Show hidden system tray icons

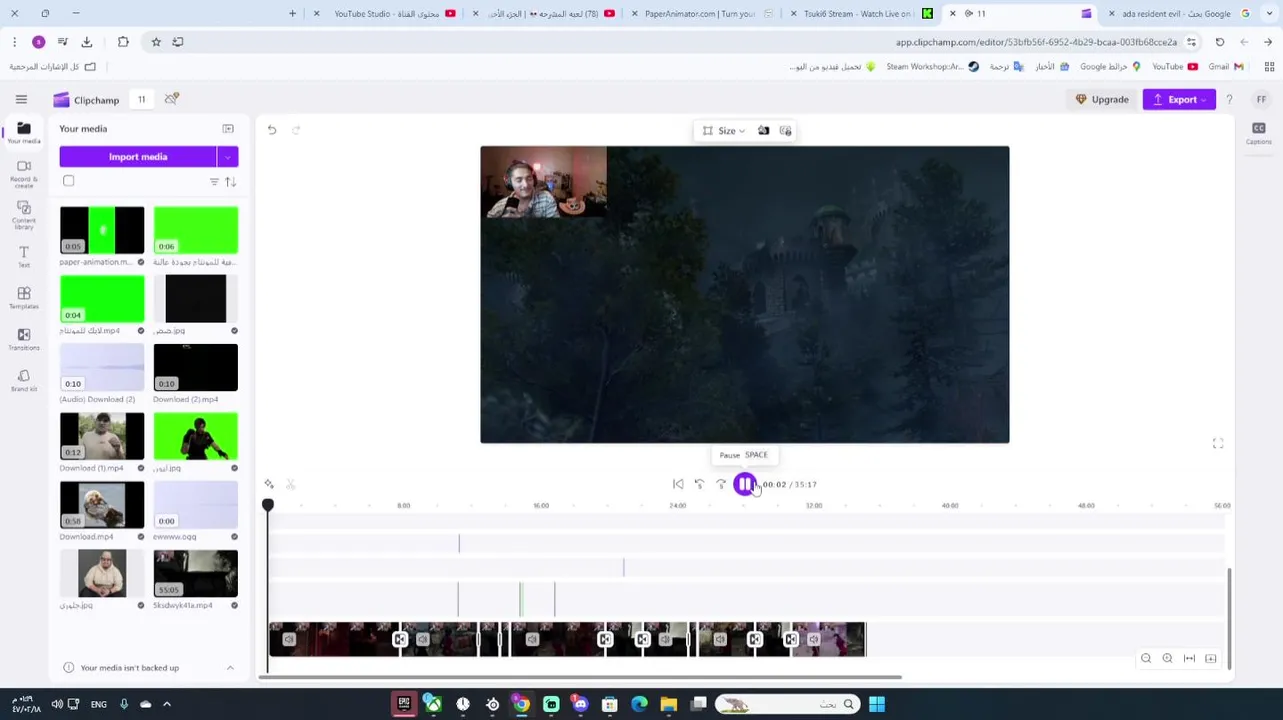tap(167, 704)
